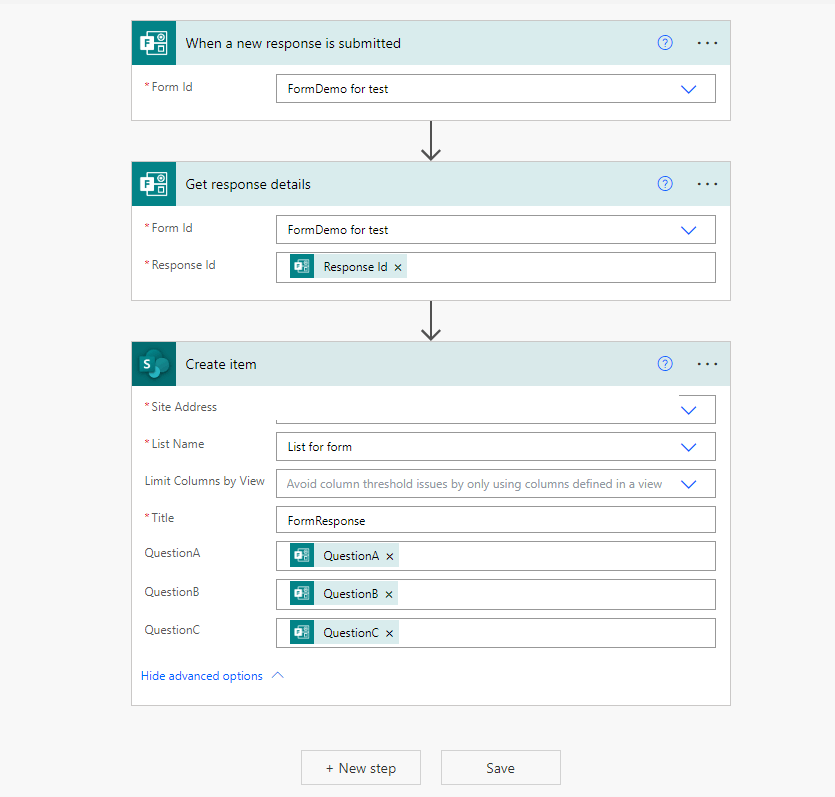Click the SharePoint icon on Create item
Image resolution: width=835 pixels, height=797 pixels.
[153, 364]
